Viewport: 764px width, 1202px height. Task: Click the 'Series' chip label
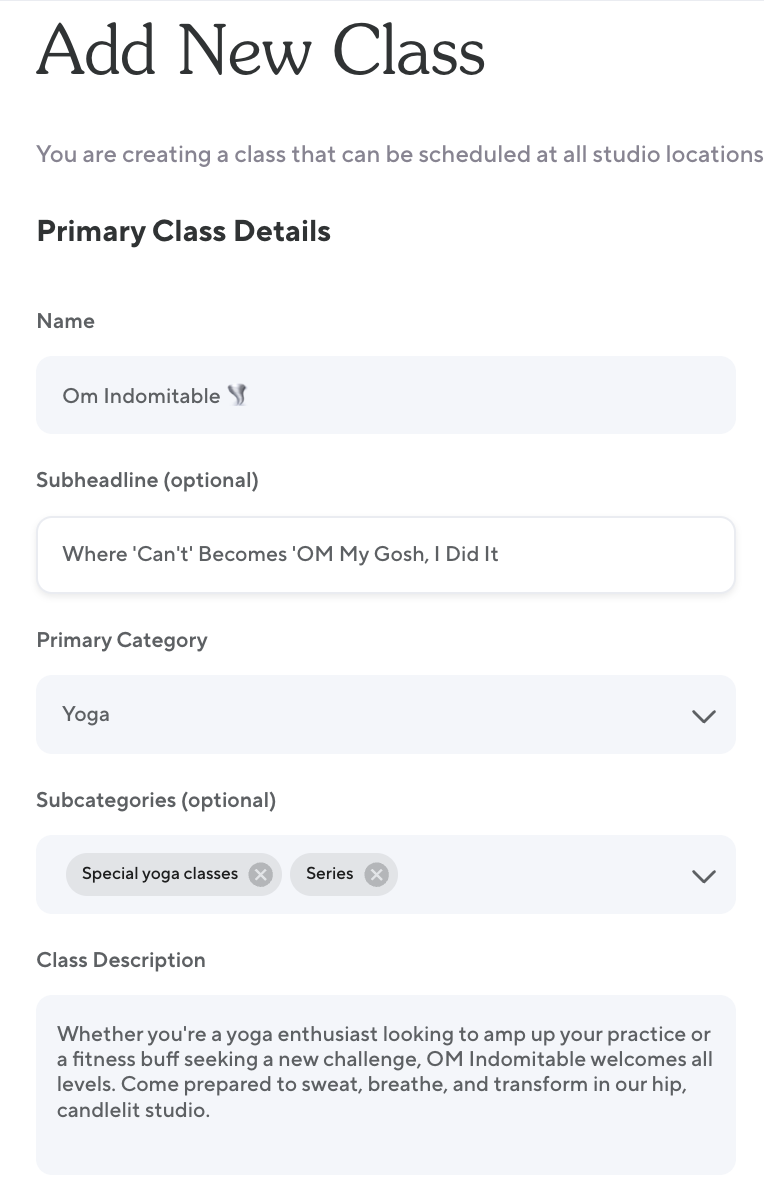coord(330,874)
